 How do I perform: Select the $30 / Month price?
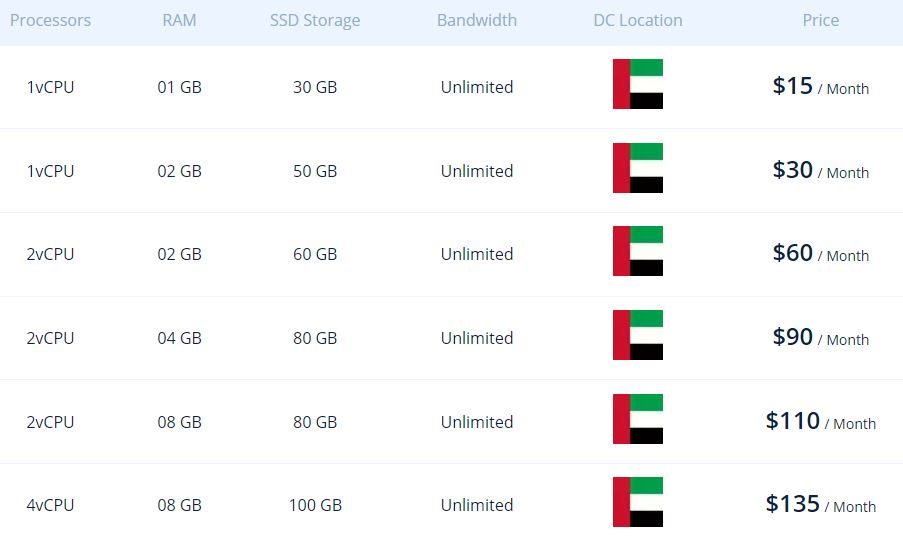point(820,171)
